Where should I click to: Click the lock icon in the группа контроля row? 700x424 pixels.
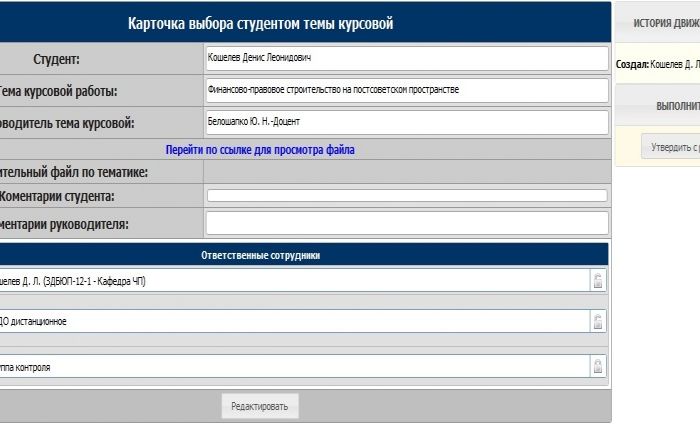point(598,367)
